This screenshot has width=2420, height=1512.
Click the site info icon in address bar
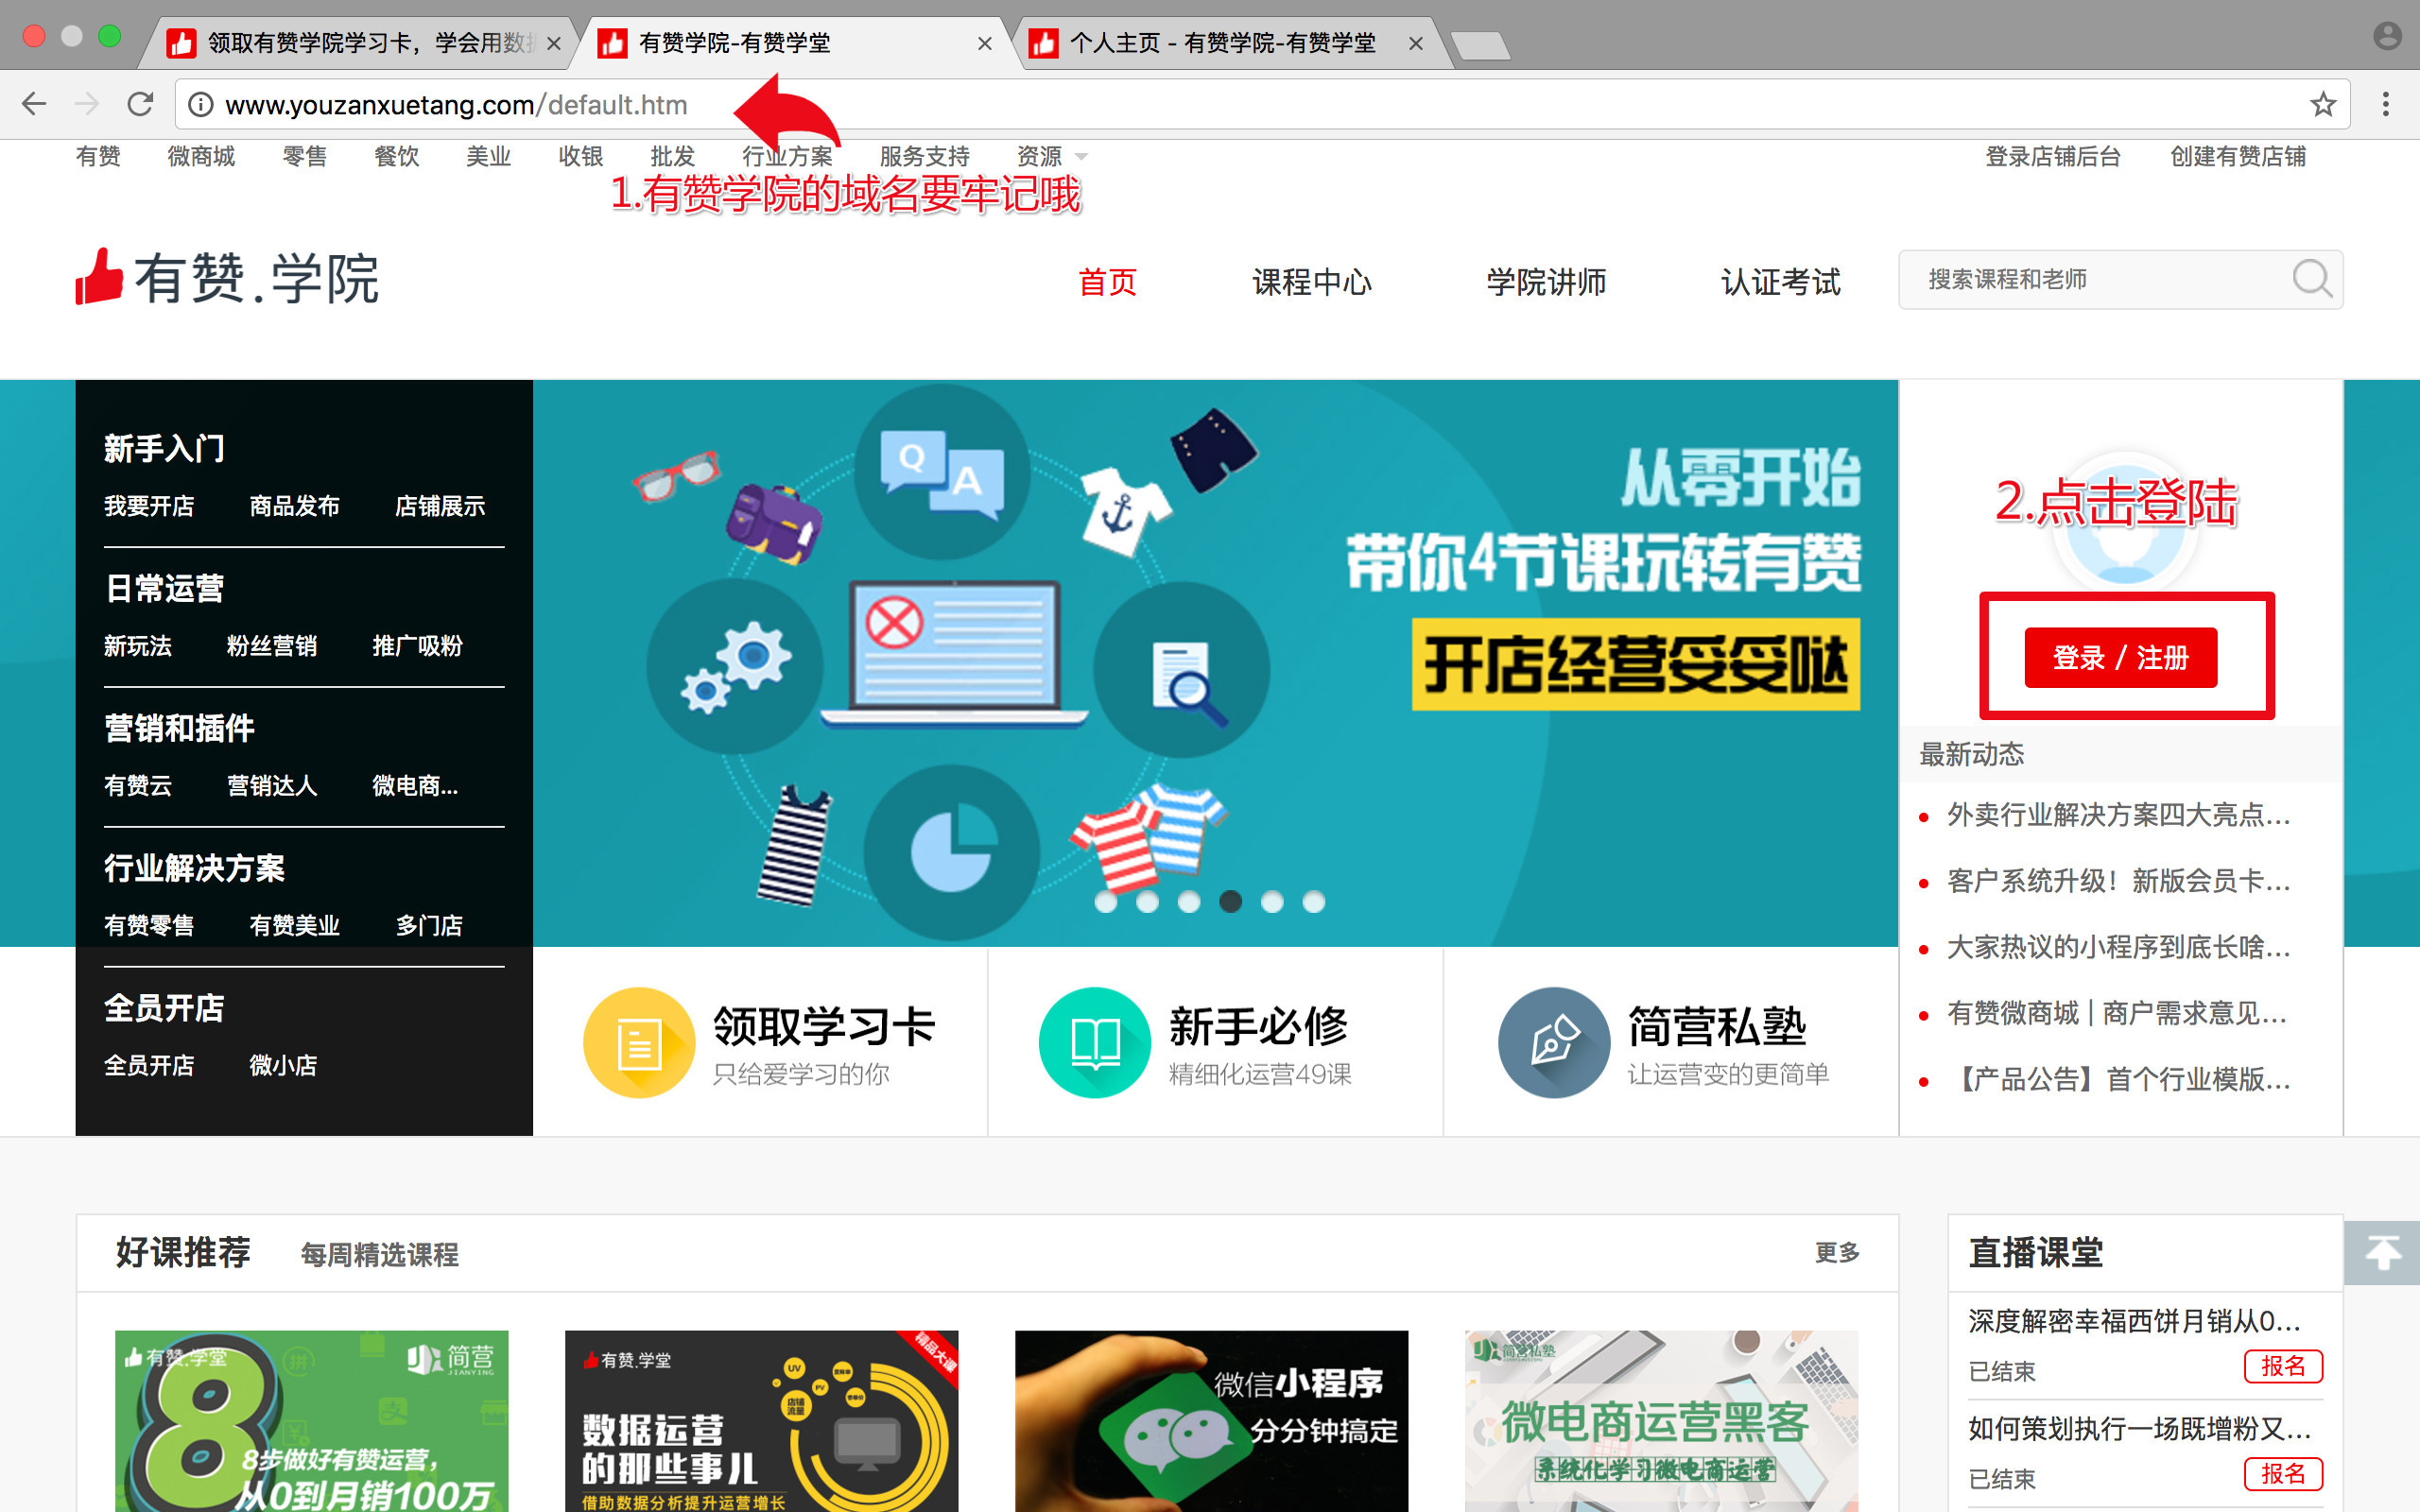click(201, 105)
